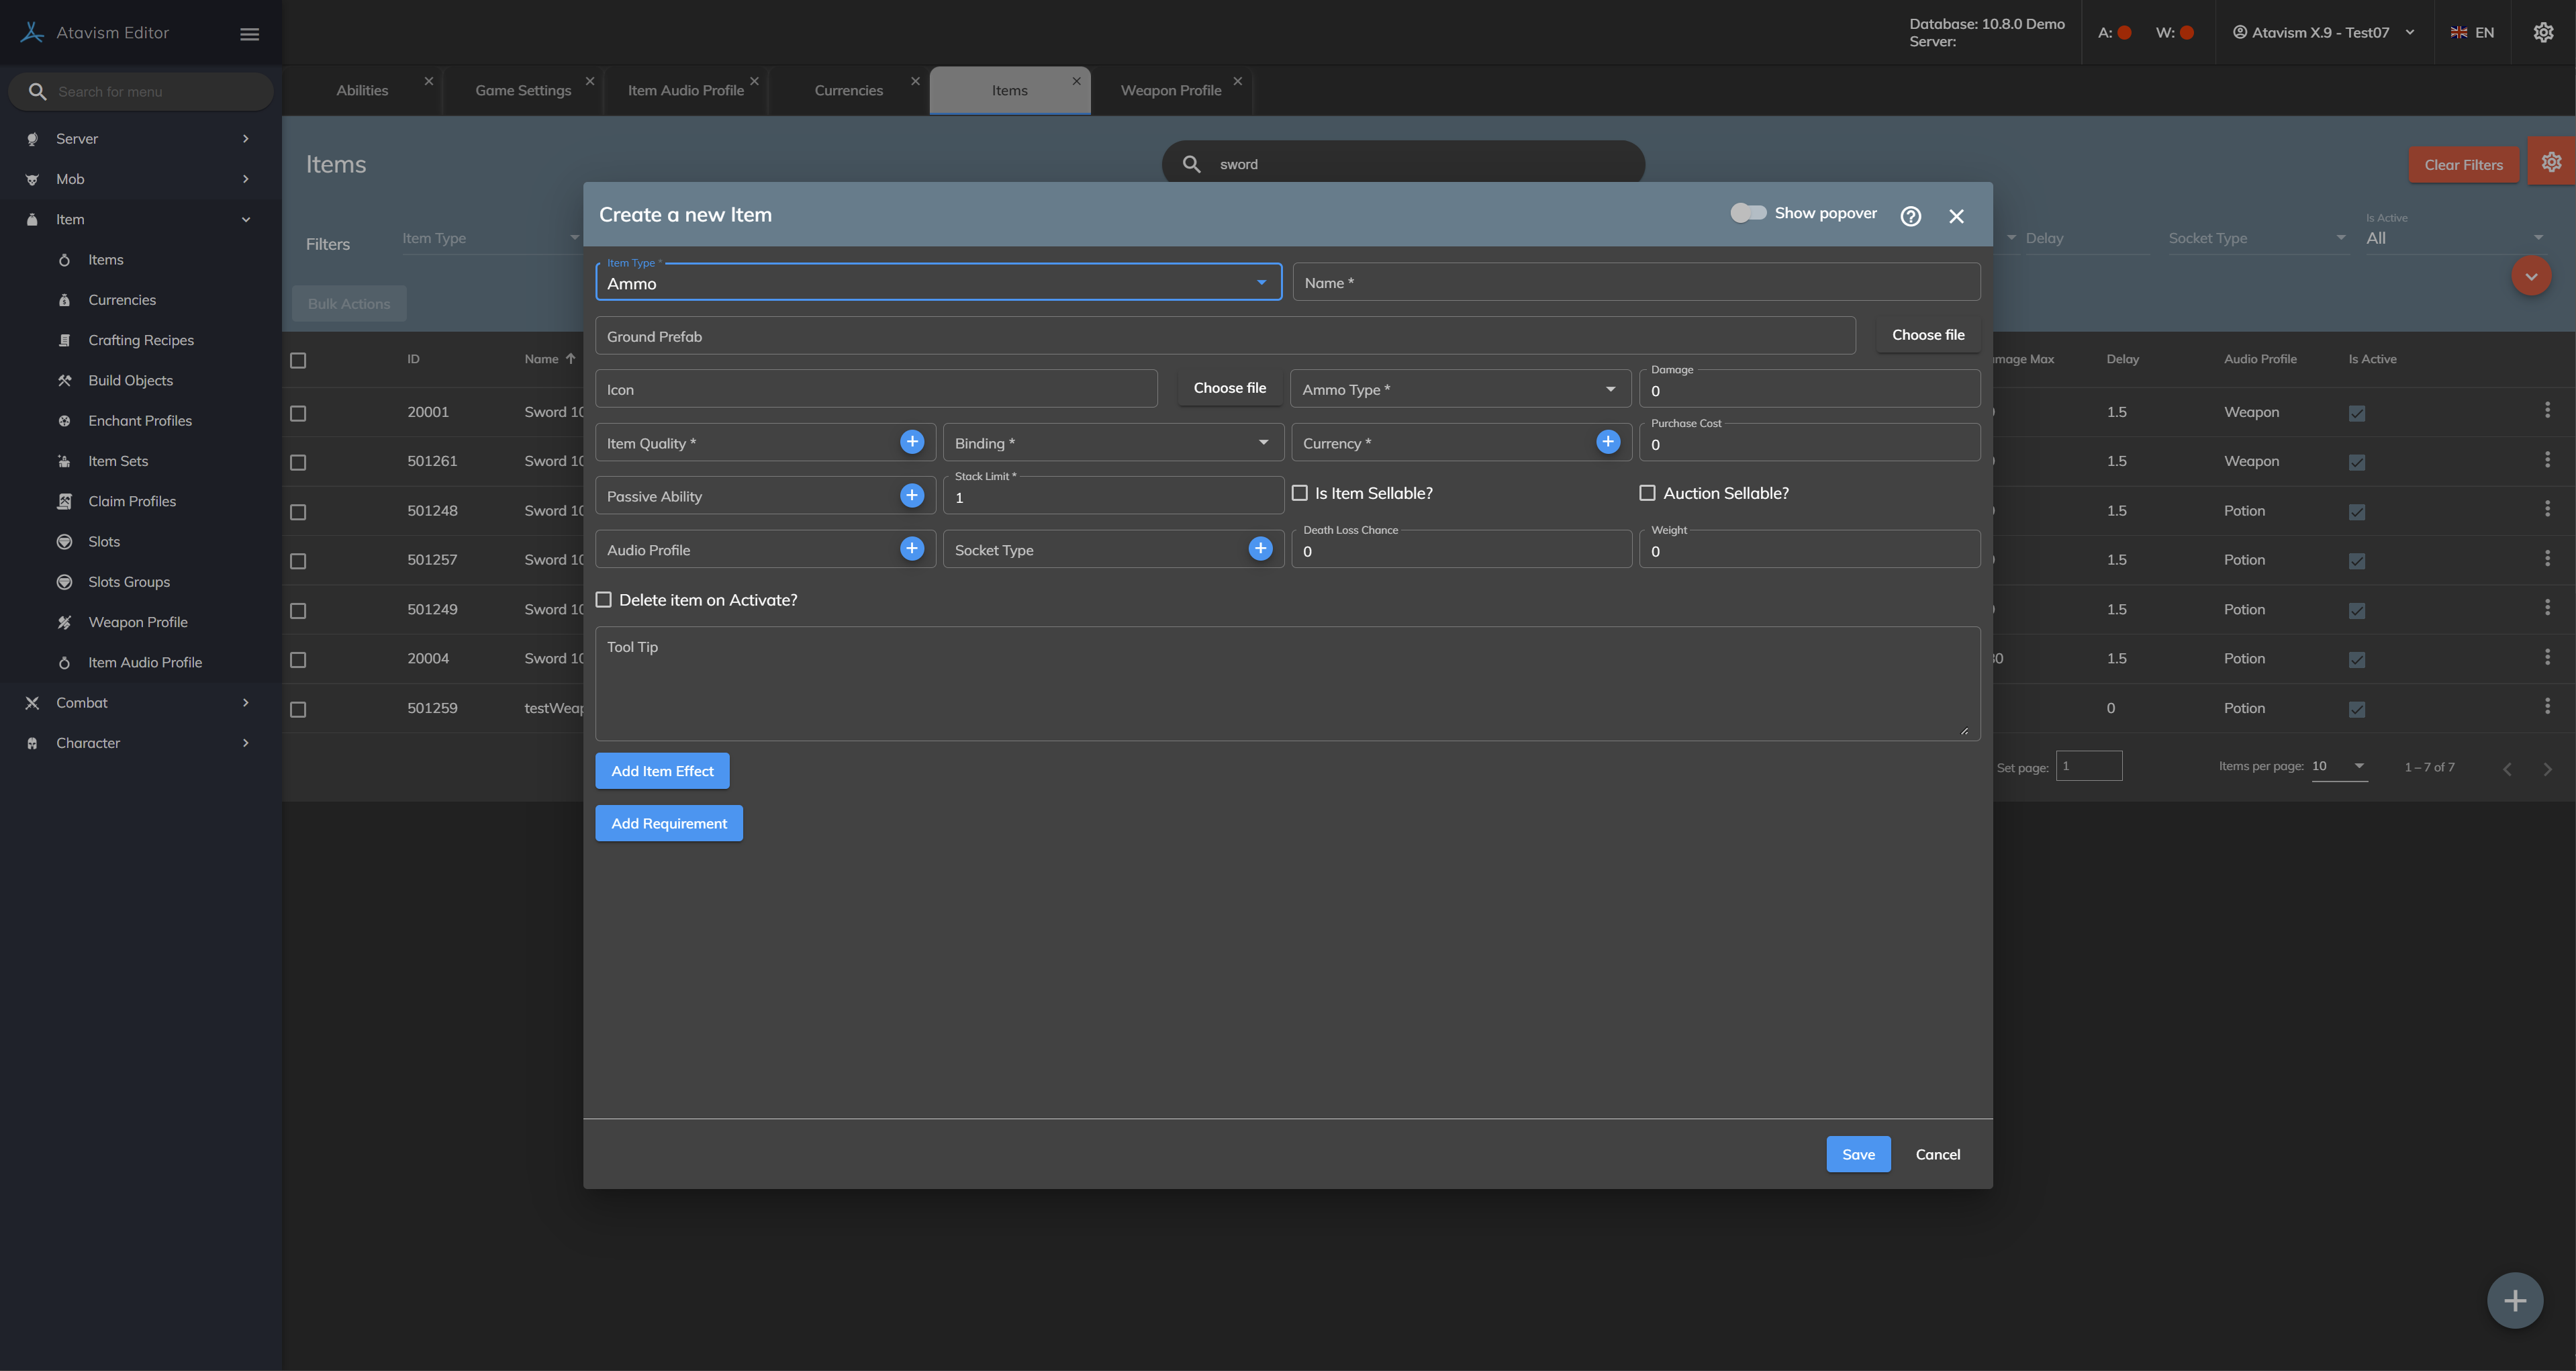Click the Add Item Effect button

(x=662, y=771)
